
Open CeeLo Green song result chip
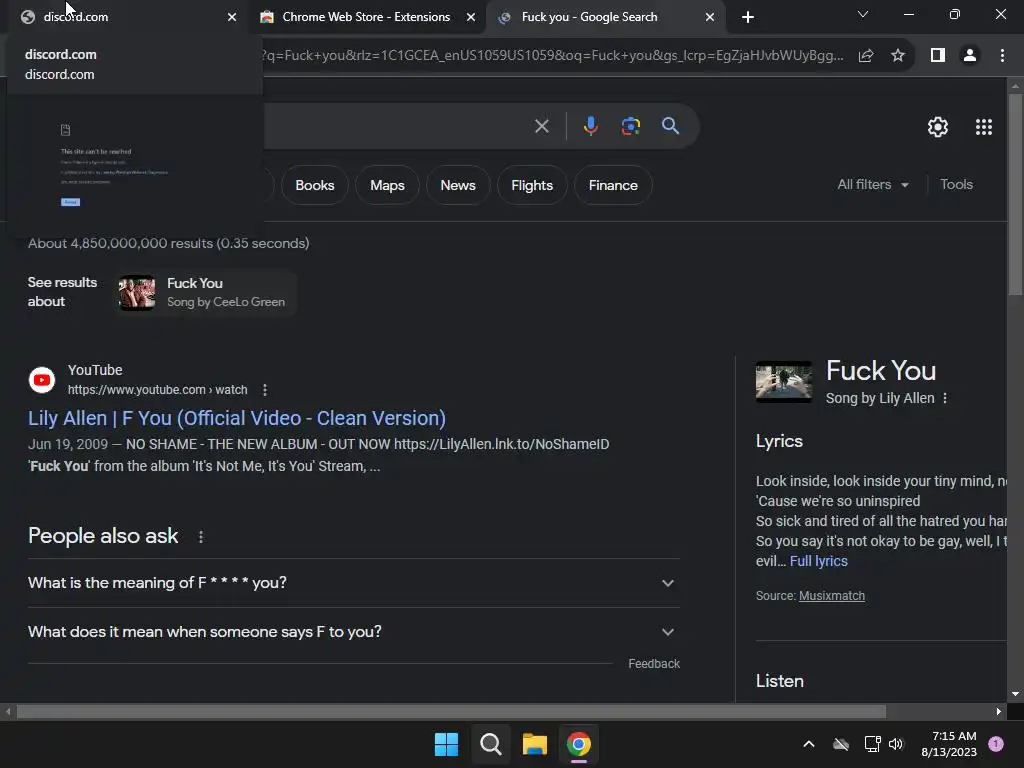point(206,293)
